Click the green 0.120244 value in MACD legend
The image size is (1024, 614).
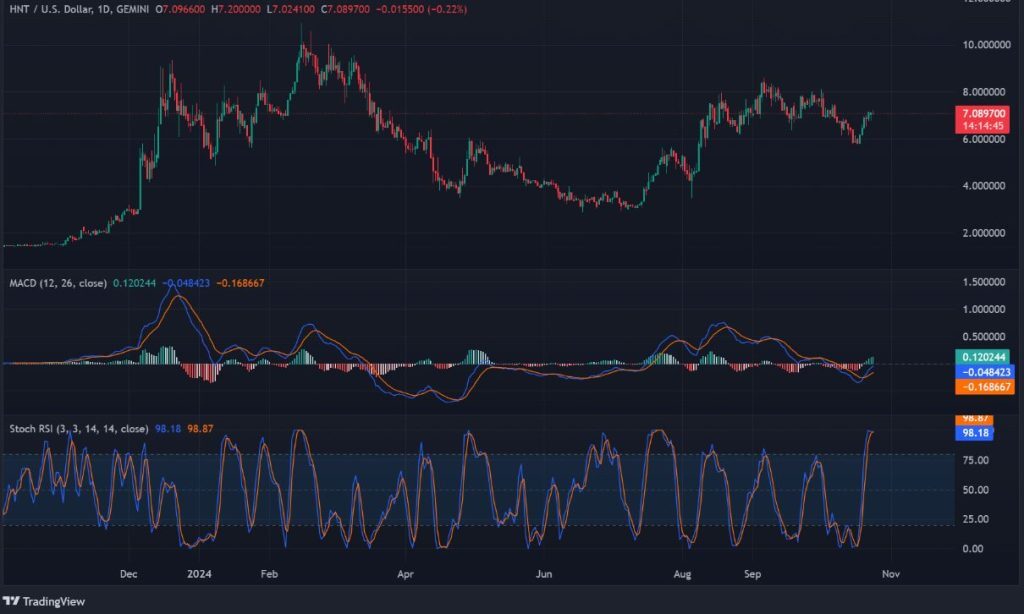[135, 283]
